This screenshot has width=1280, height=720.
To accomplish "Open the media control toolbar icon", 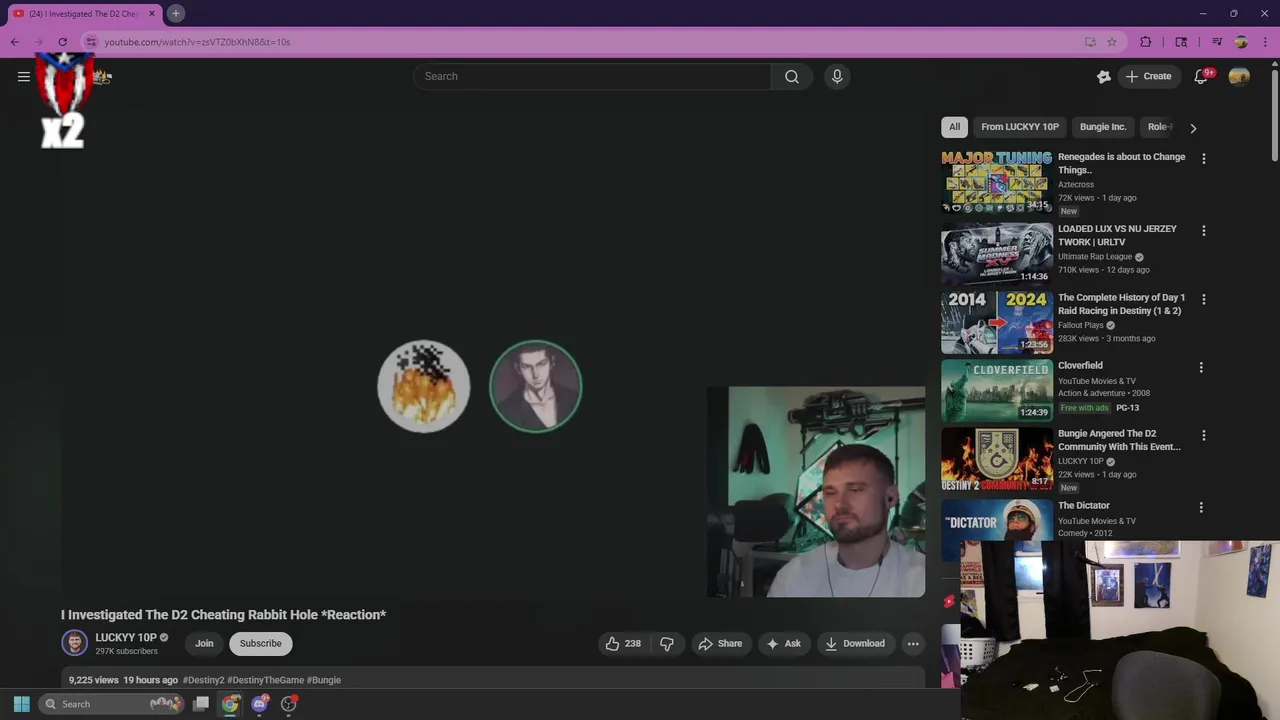I will (1217, 42).
